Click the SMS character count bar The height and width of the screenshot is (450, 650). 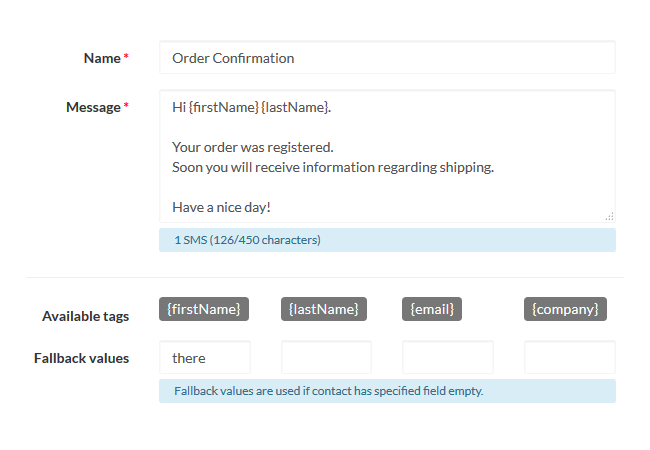pos(386,240)
